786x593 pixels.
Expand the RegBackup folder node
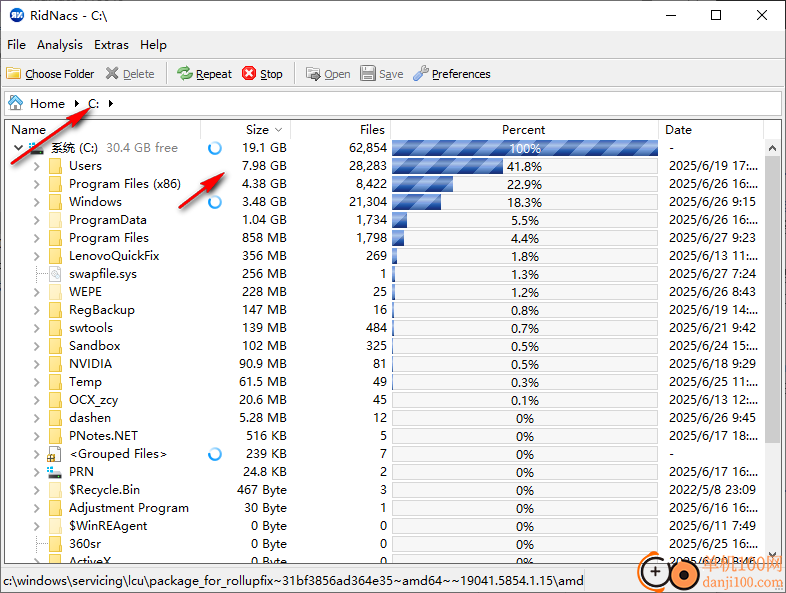click(x=37, y=310)
